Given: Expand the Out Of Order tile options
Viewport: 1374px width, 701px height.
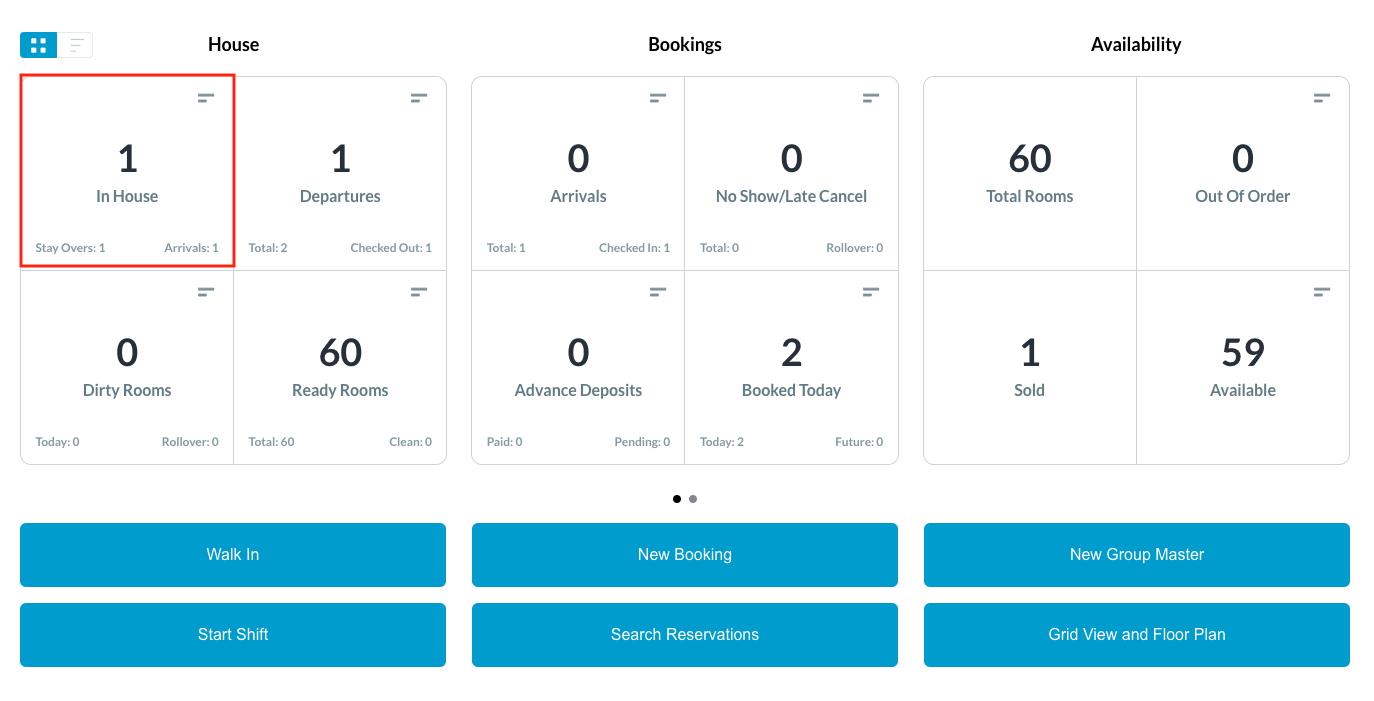Looking at the screenshot, I should 1322,98.
